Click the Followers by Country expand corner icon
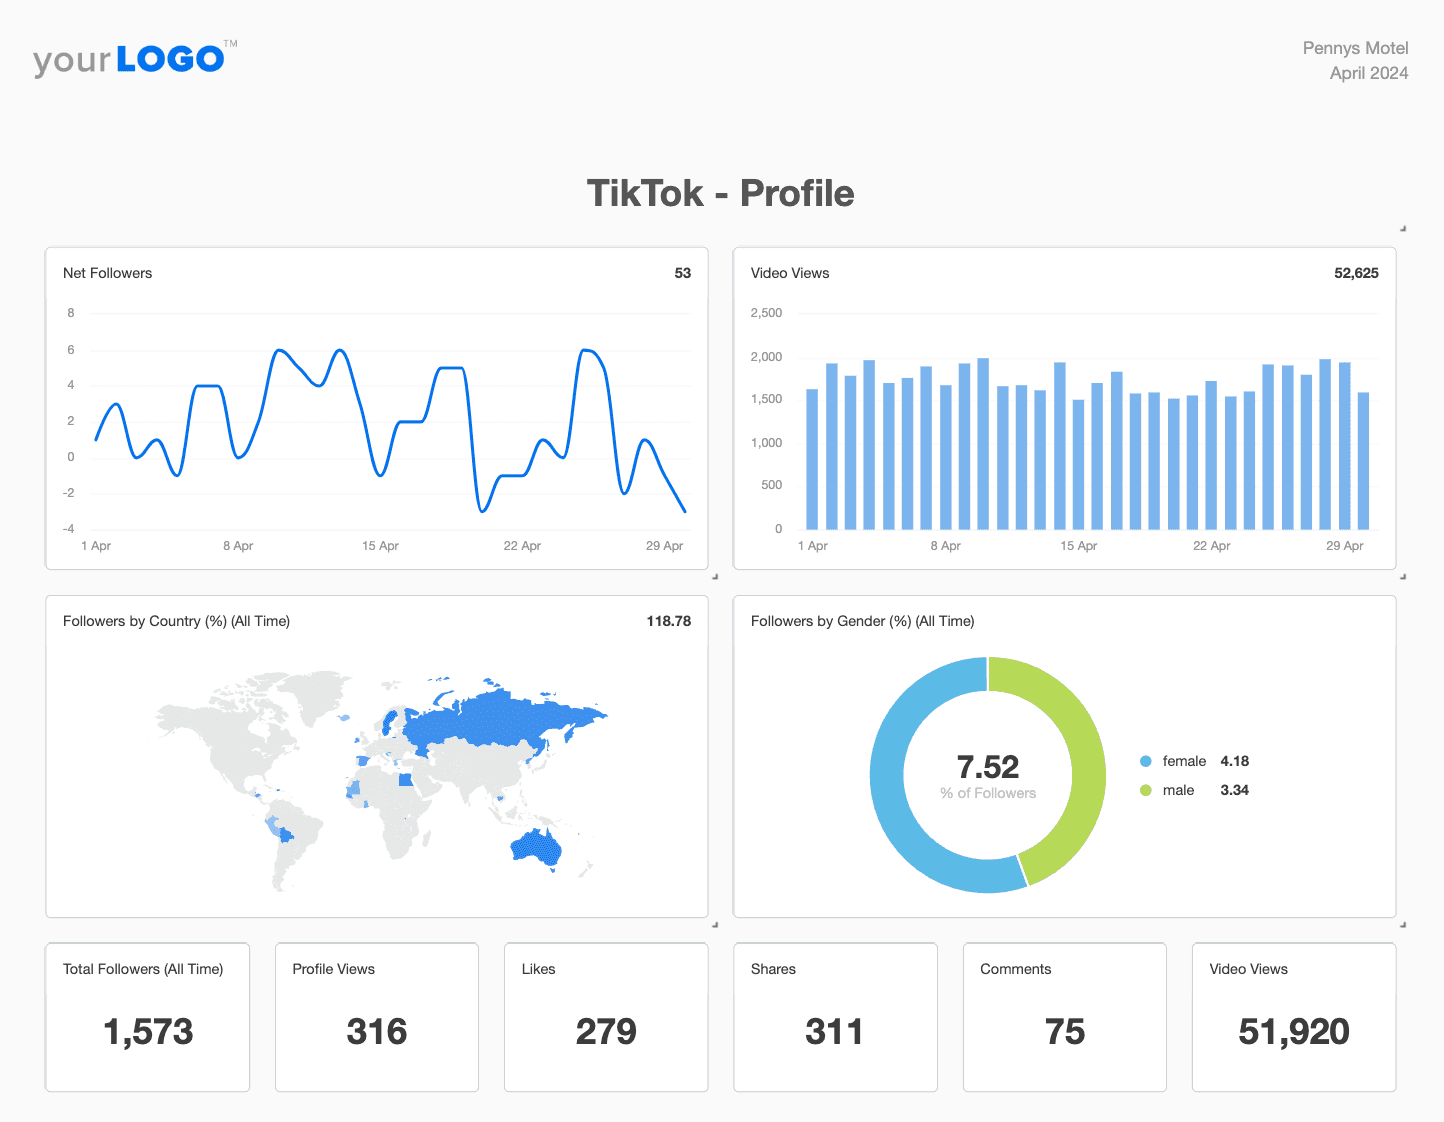The image size is (1444, 1122). (x=716, y=927)
